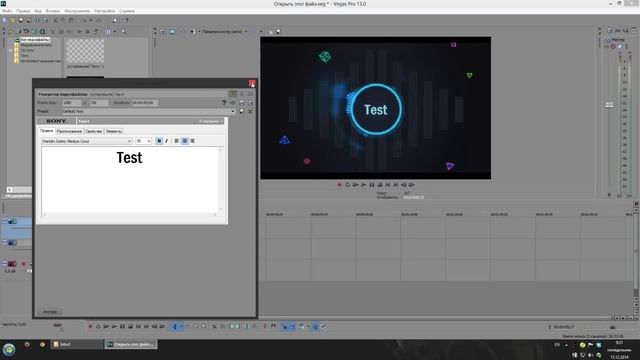Switch to the Свойства tab
Viewport: 640px width, 360px height.
pos(94,131)
